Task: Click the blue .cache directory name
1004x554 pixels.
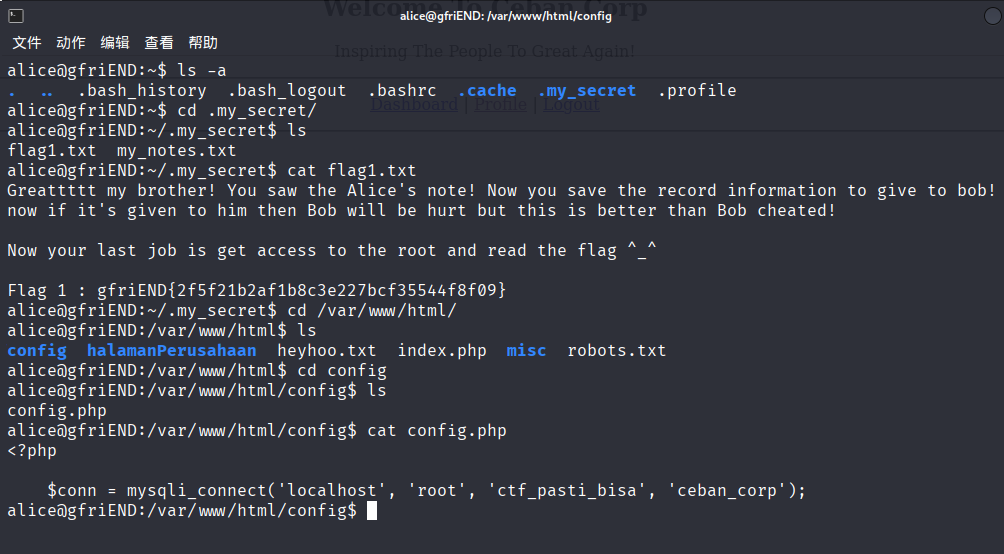Action: click(x=487, y=91)
